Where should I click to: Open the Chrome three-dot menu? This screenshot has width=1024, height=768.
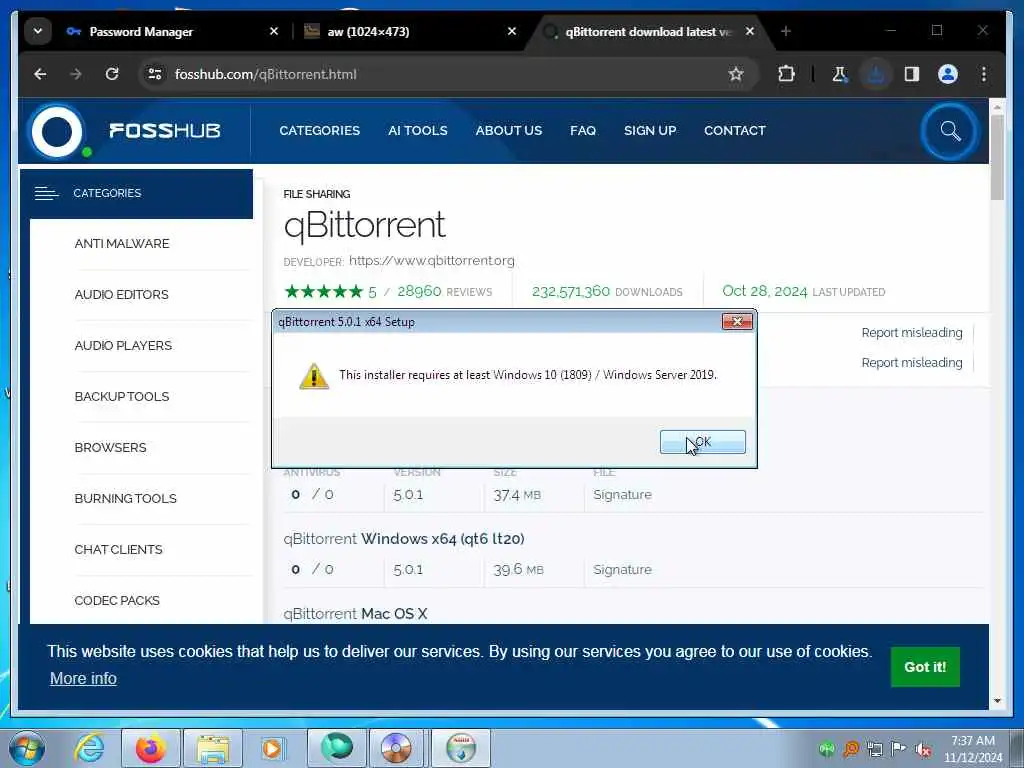click(x=984, y=74)
